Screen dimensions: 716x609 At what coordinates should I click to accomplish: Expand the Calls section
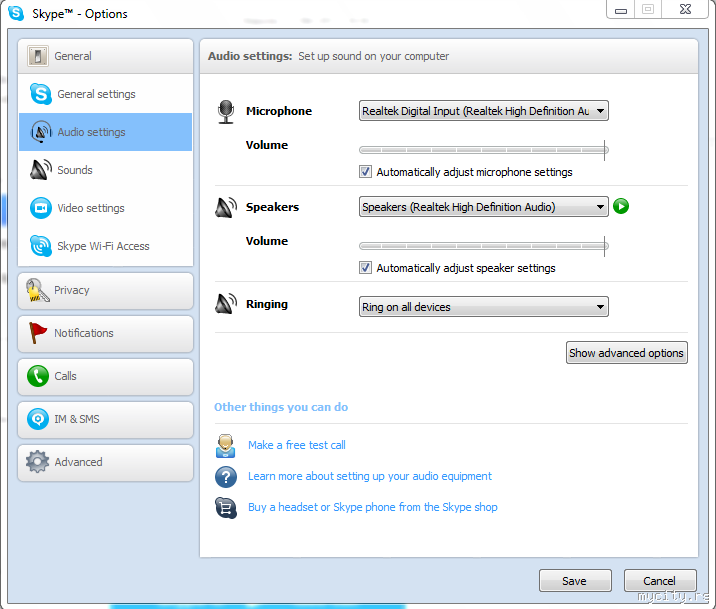105,376
